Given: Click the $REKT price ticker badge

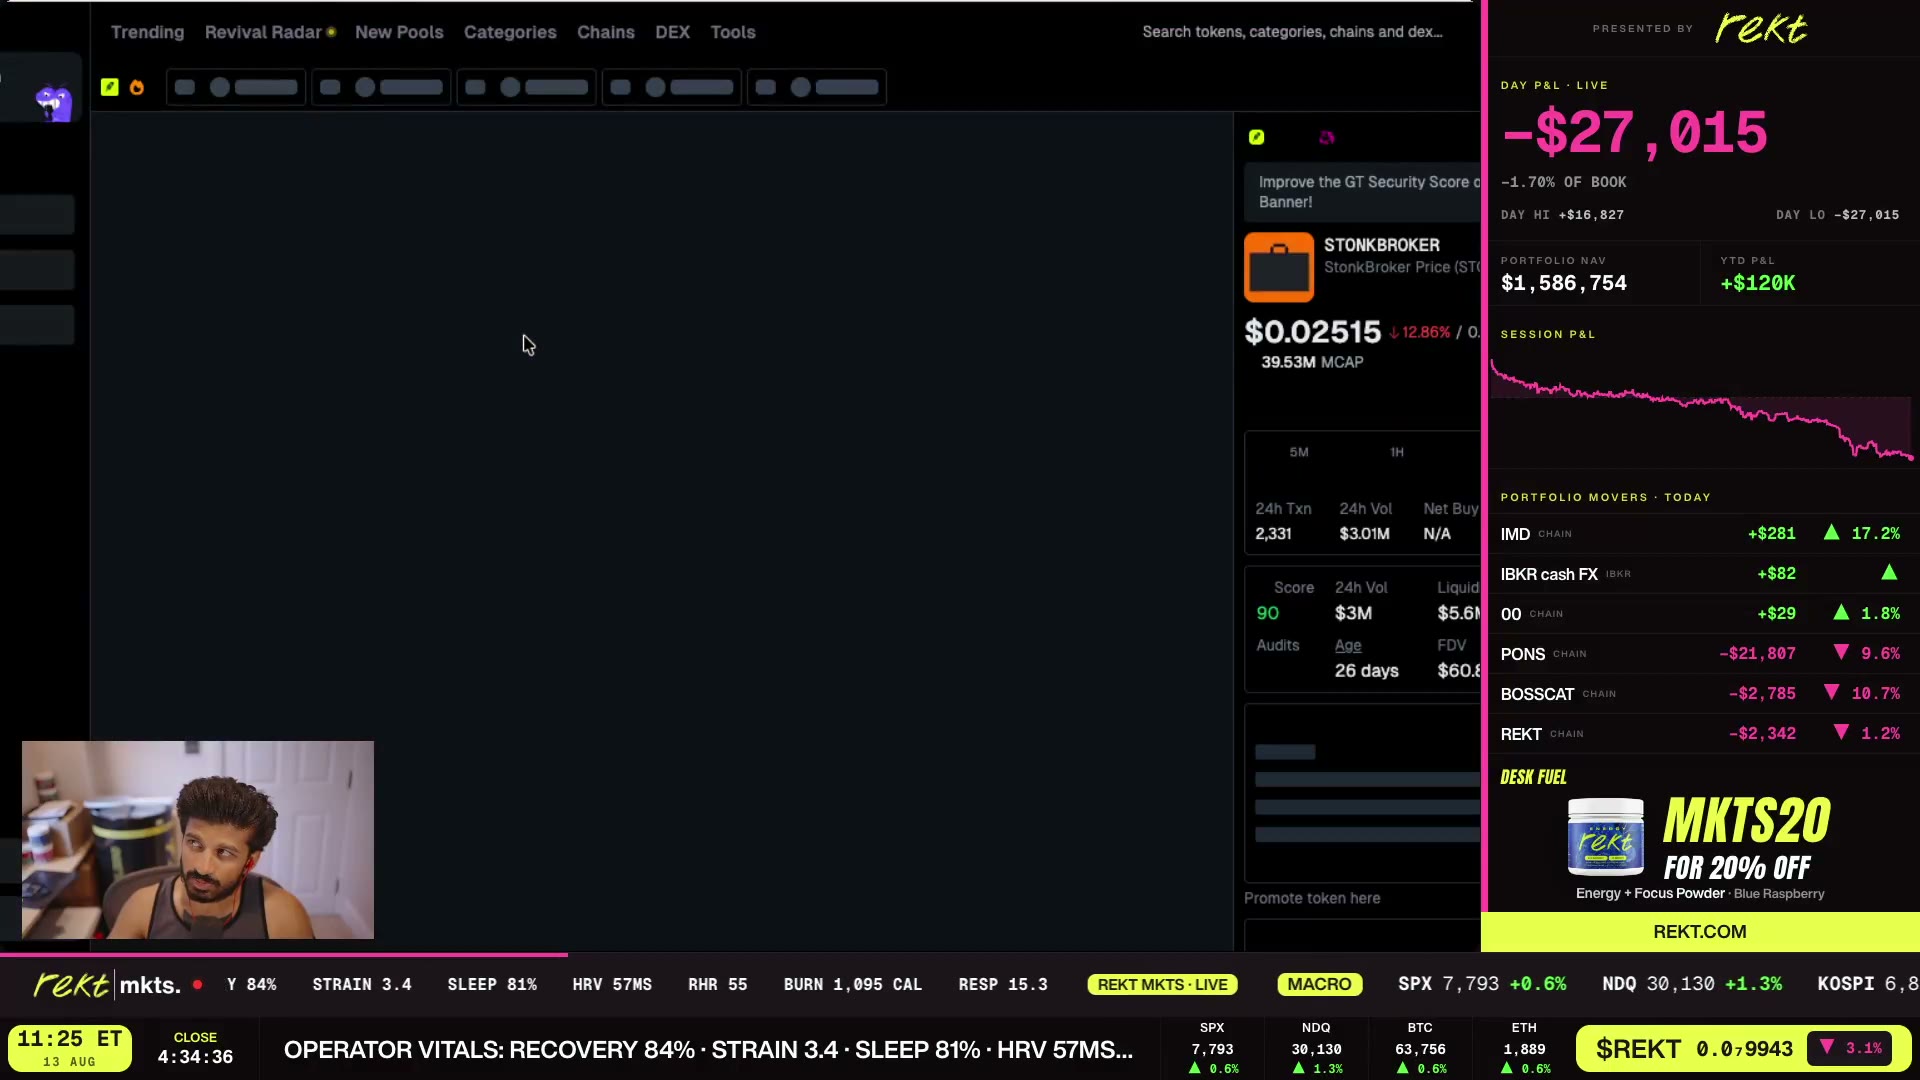Looking at the screenshot, I should tap(1743, 1049).
